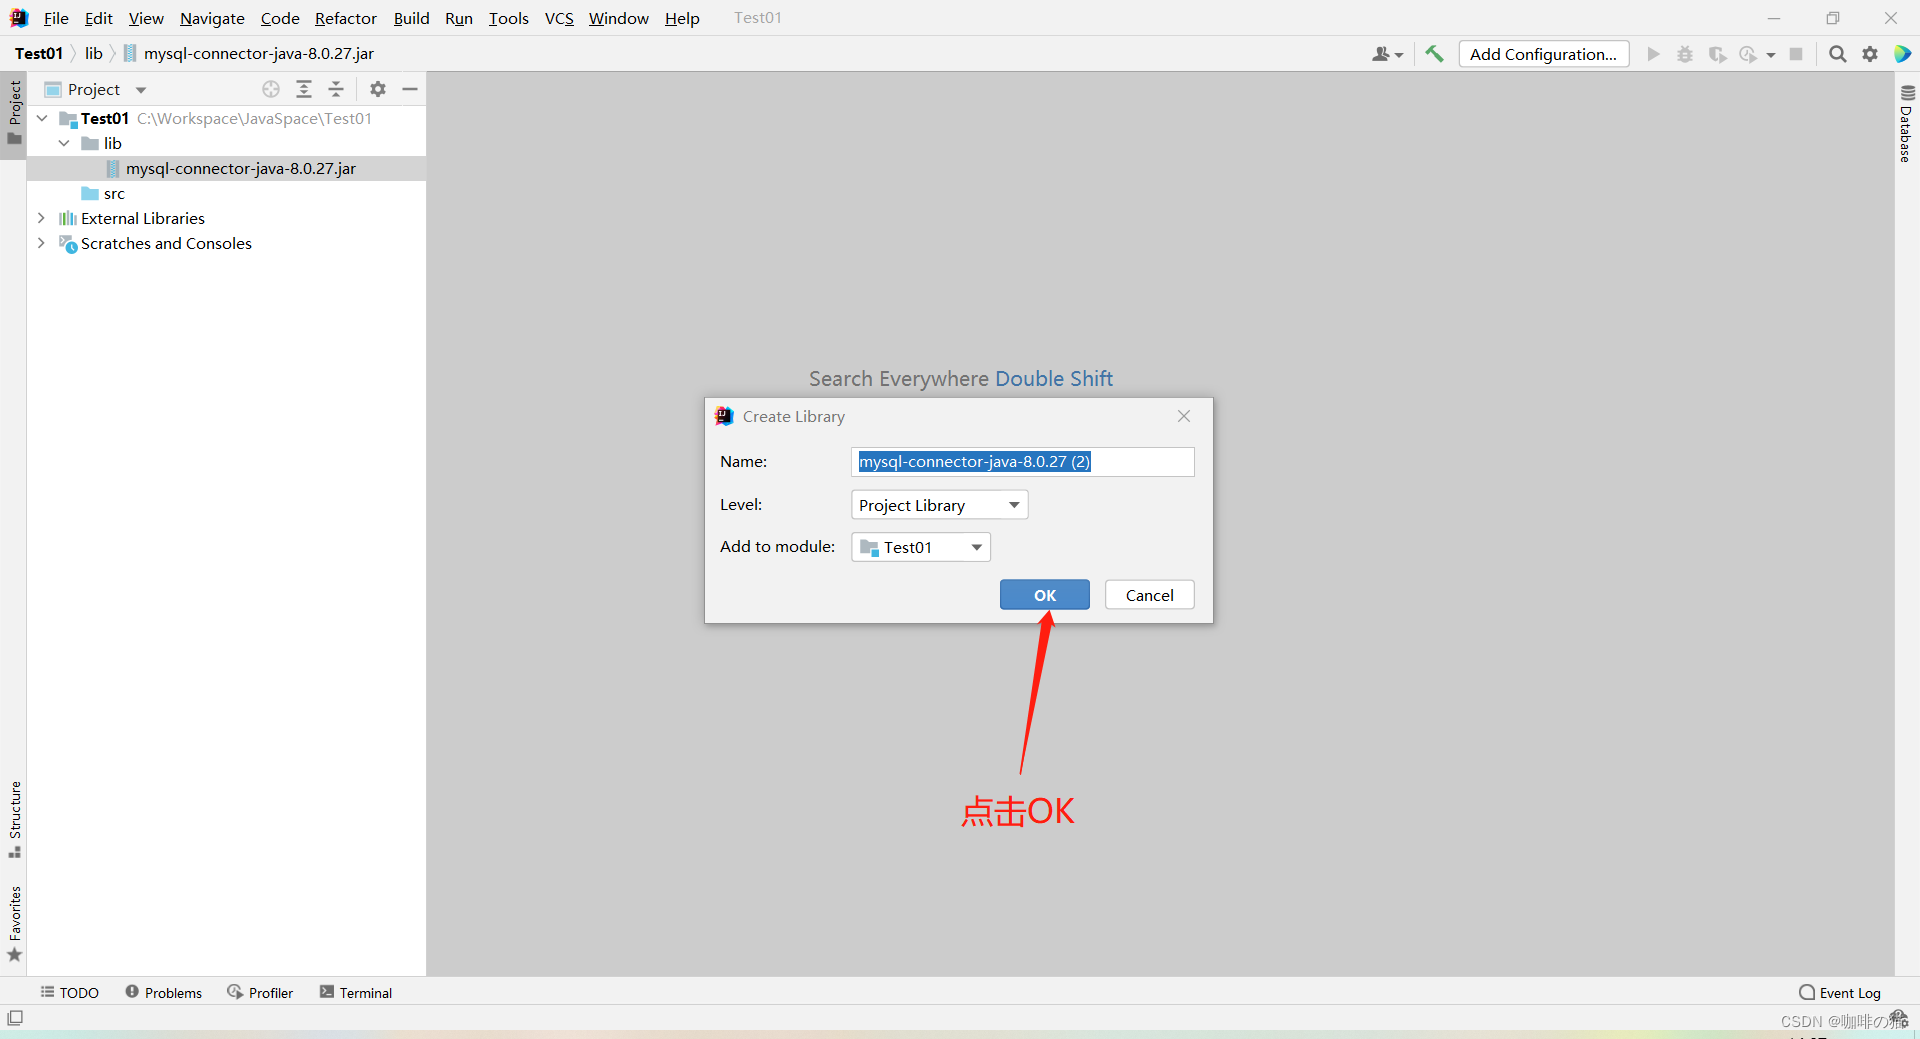Close the Create Library dialog
This screenshot has width=1920, height=1039.
[x=1184, y=416]
